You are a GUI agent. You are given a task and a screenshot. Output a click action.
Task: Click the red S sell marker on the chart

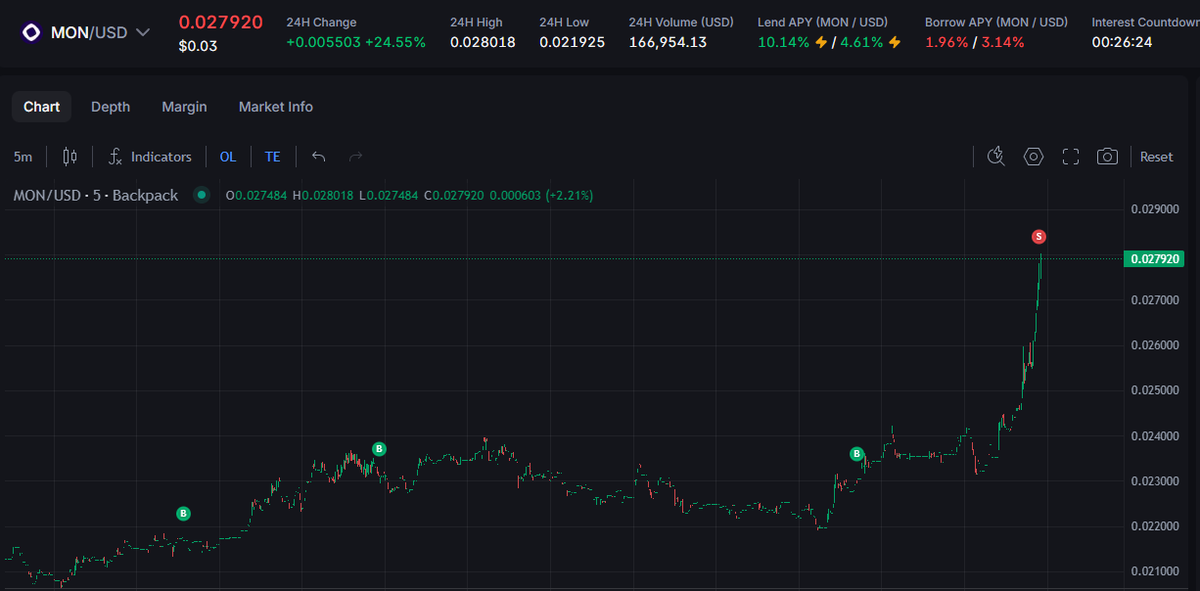coord(1038,236)
